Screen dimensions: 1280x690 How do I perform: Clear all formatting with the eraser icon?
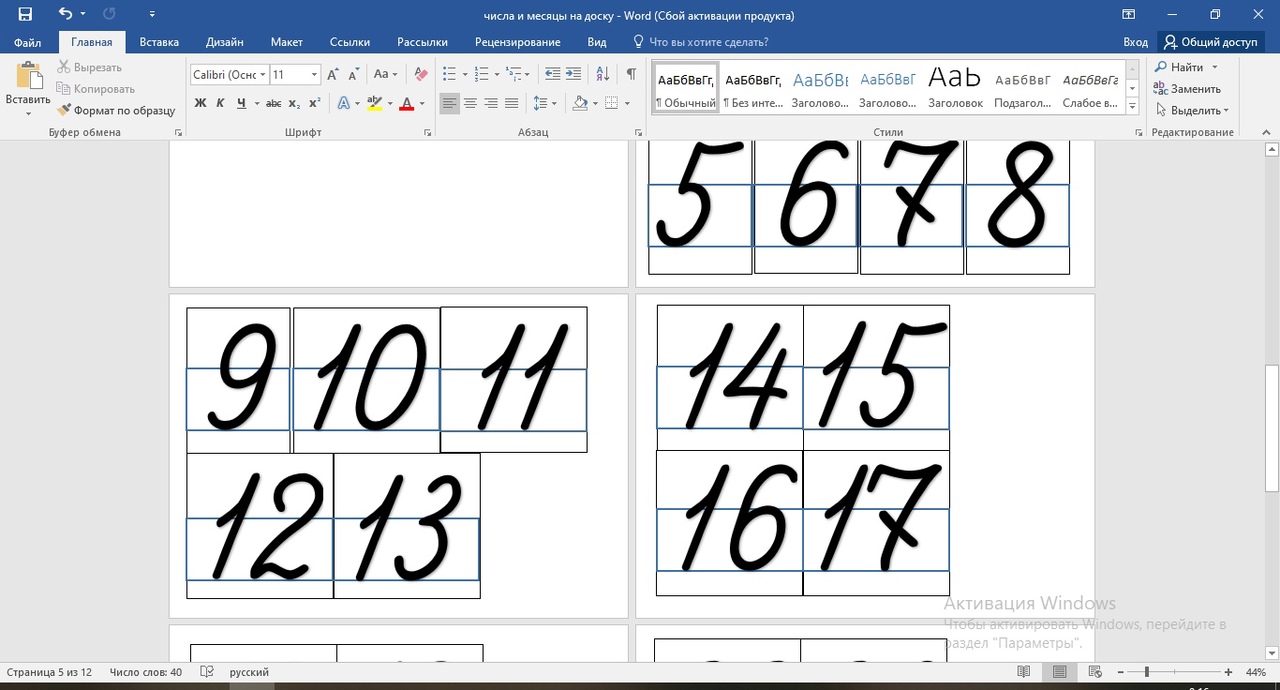(421, 74)
